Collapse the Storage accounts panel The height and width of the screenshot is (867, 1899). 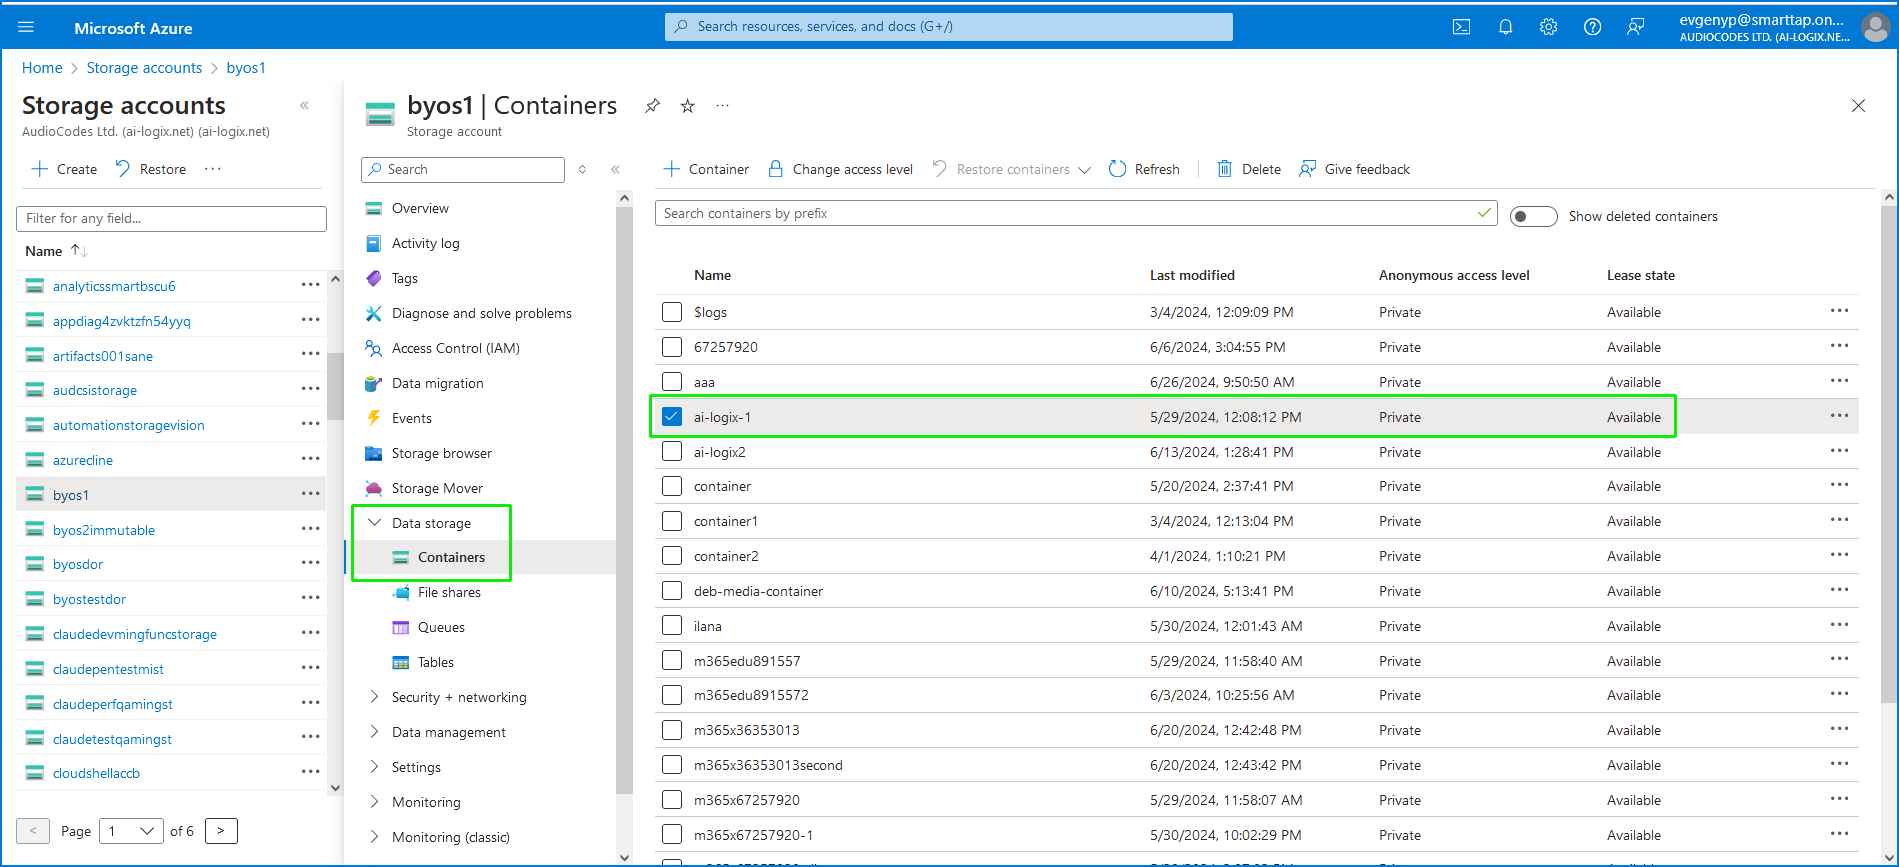point(305,105)
